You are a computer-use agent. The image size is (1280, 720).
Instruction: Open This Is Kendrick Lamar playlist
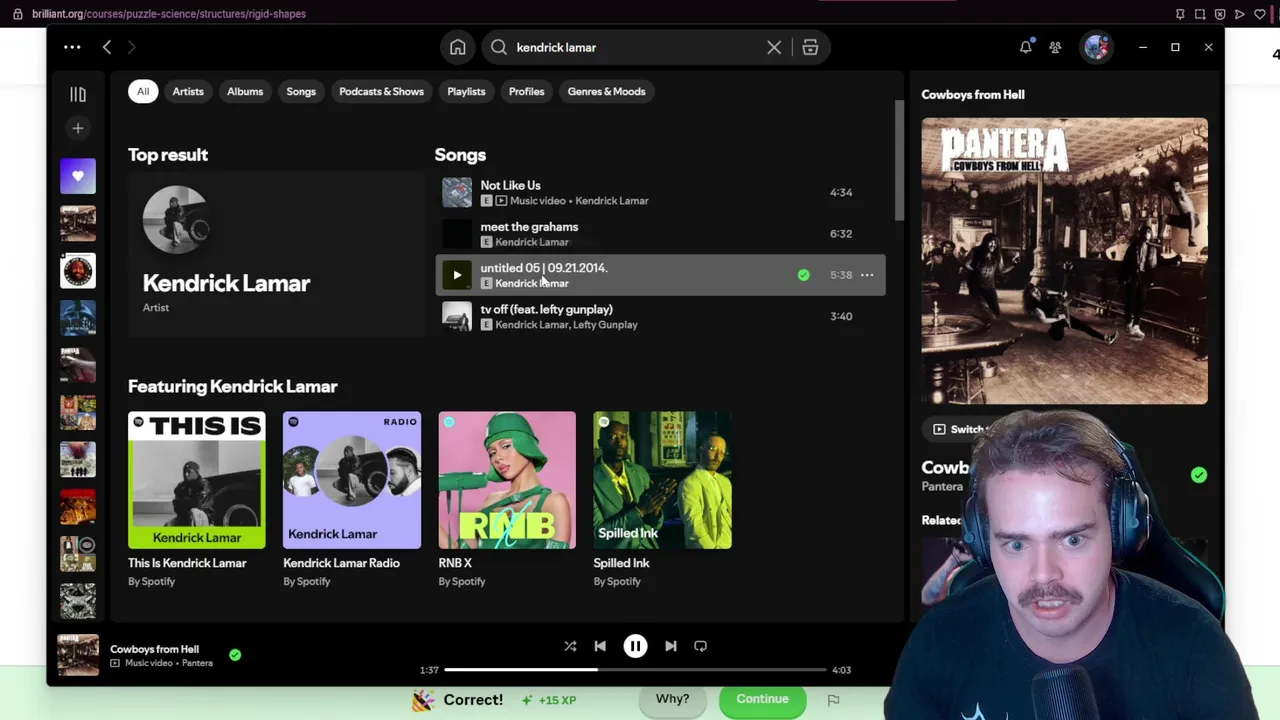point(197,480)
